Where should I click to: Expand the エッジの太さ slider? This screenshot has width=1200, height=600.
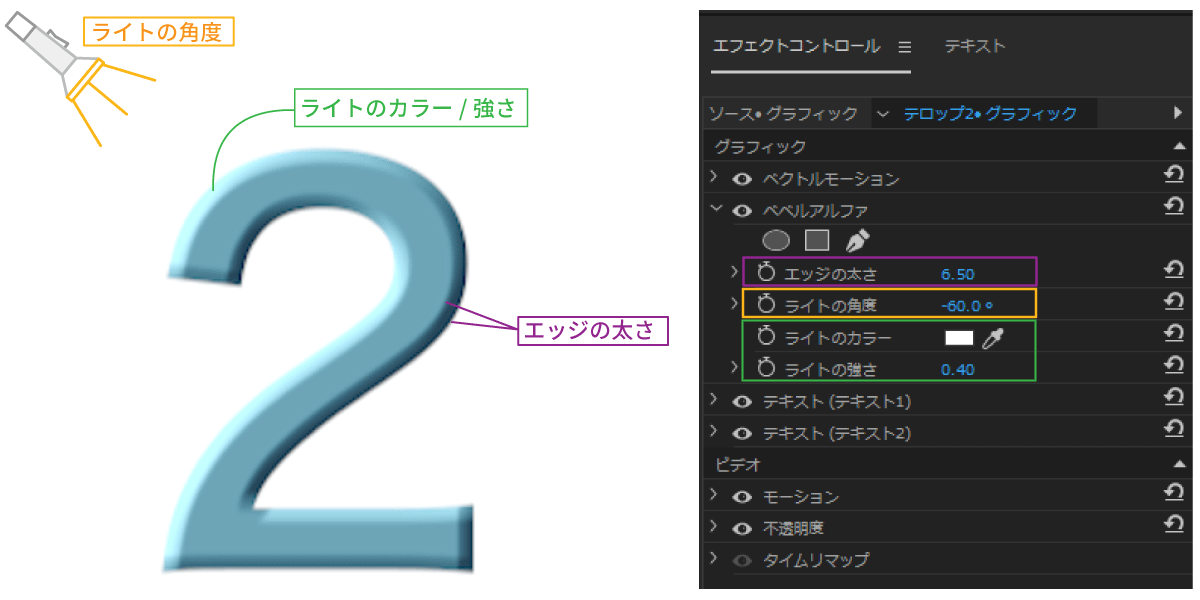pos(735,272)
